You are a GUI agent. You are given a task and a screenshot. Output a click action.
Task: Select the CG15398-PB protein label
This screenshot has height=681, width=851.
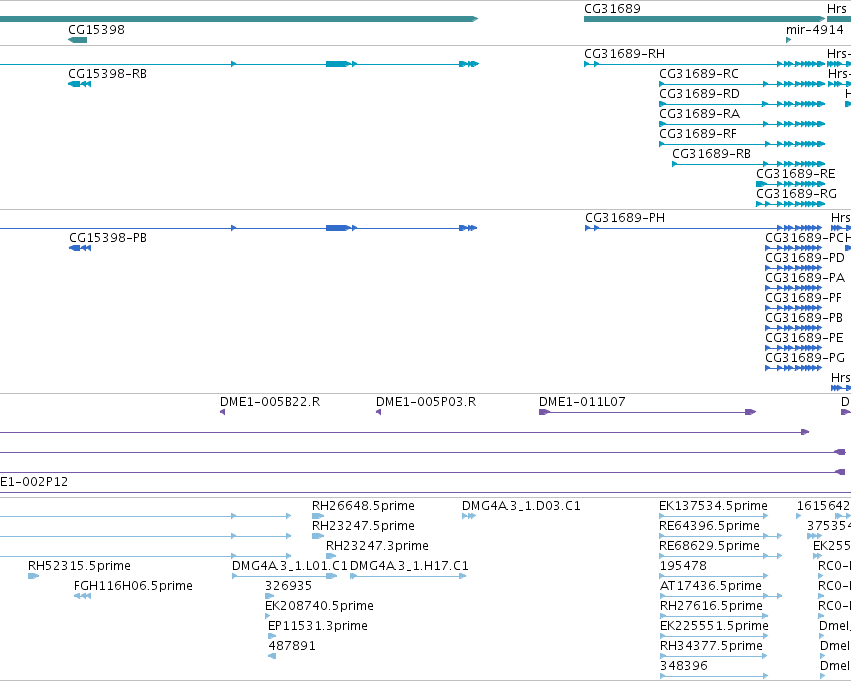tap(108, 238)
